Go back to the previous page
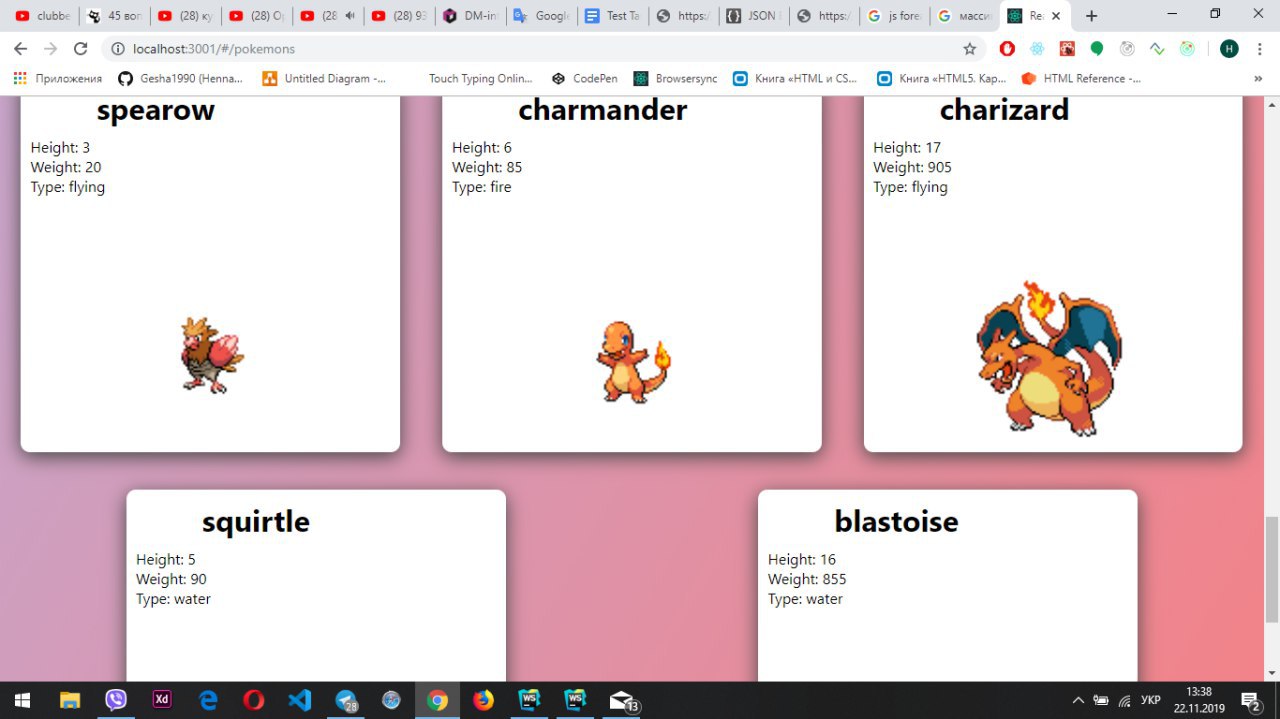1280x719 pixels. (20, 48)
